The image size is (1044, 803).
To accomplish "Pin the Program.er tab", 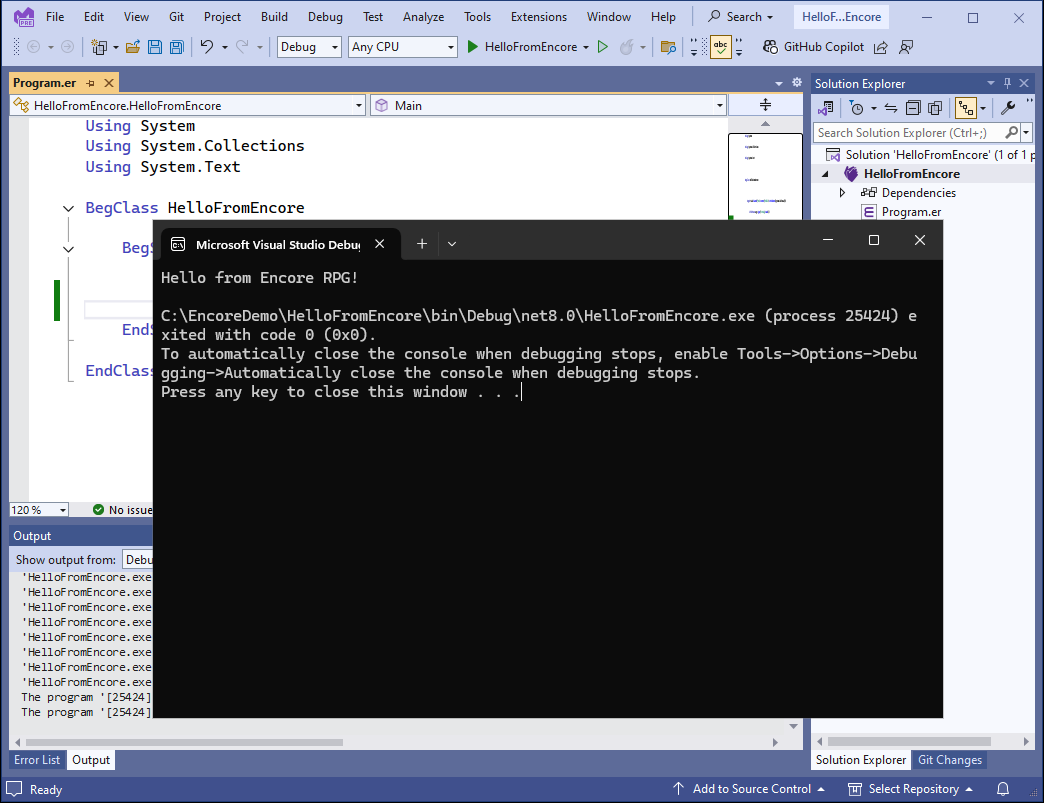I will pyautogui.click(x=91, y=83).
